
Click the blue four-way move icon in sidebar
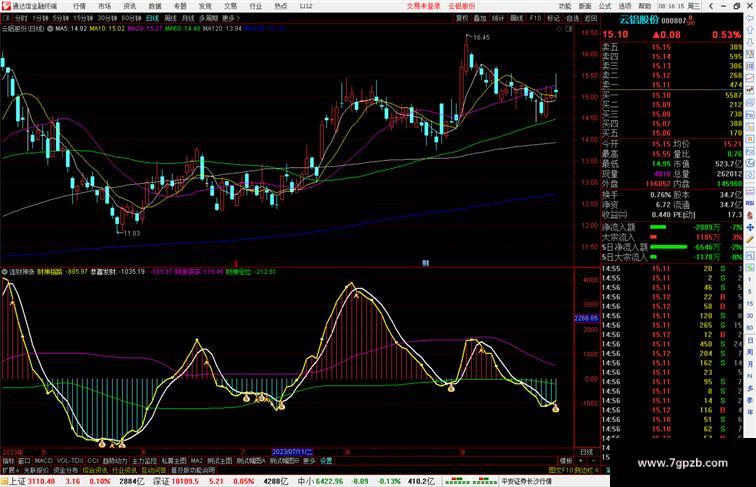click(750, 228)
